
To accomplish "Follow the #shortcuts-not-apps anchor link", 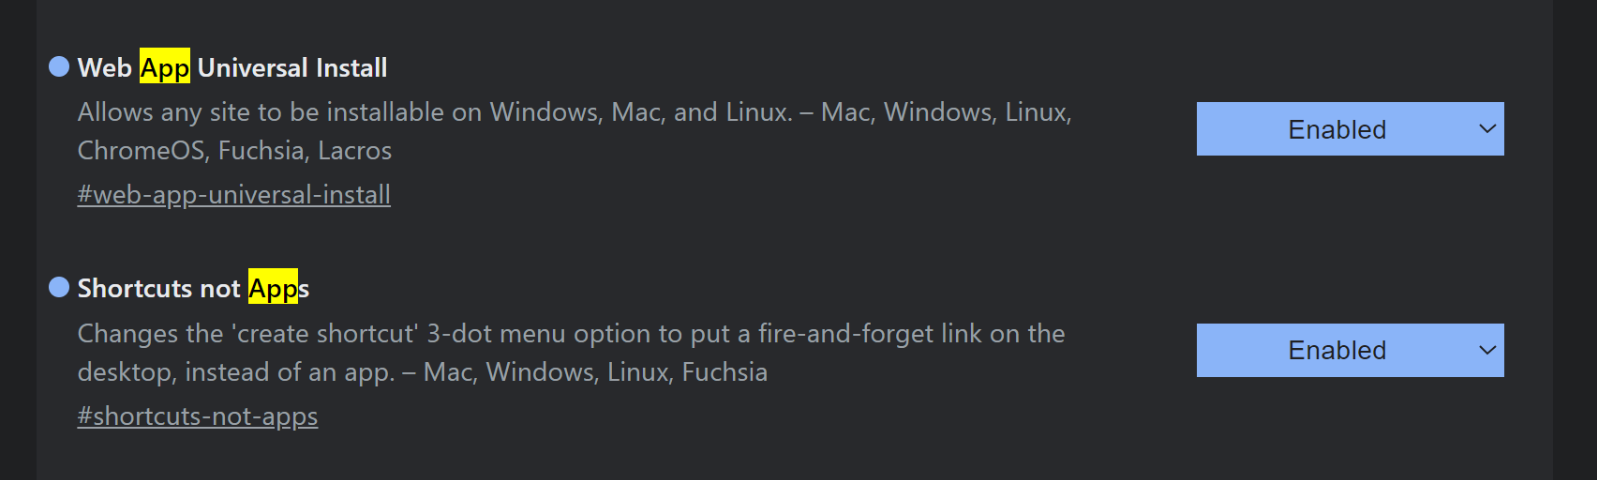I will click(198, 416).
